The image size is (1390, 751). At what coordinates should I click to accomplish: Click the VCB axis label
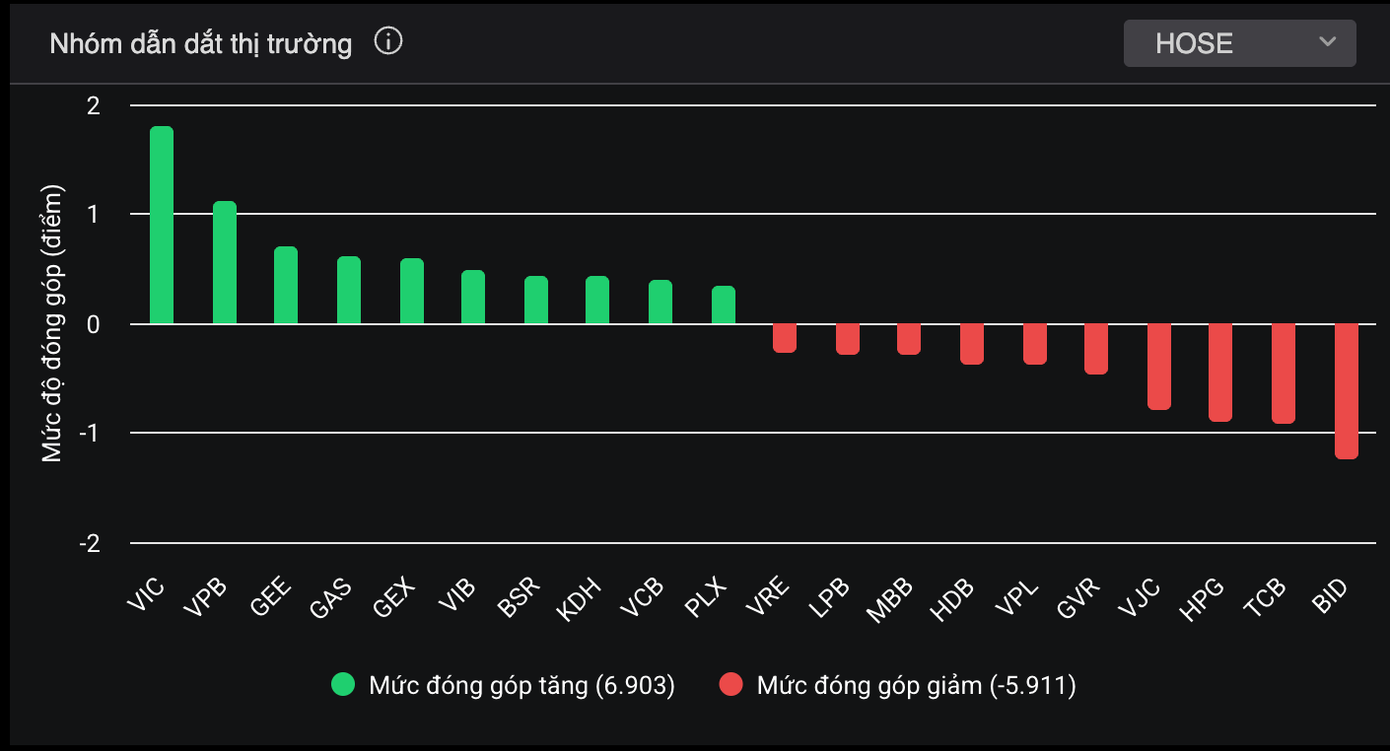(642, 599)
